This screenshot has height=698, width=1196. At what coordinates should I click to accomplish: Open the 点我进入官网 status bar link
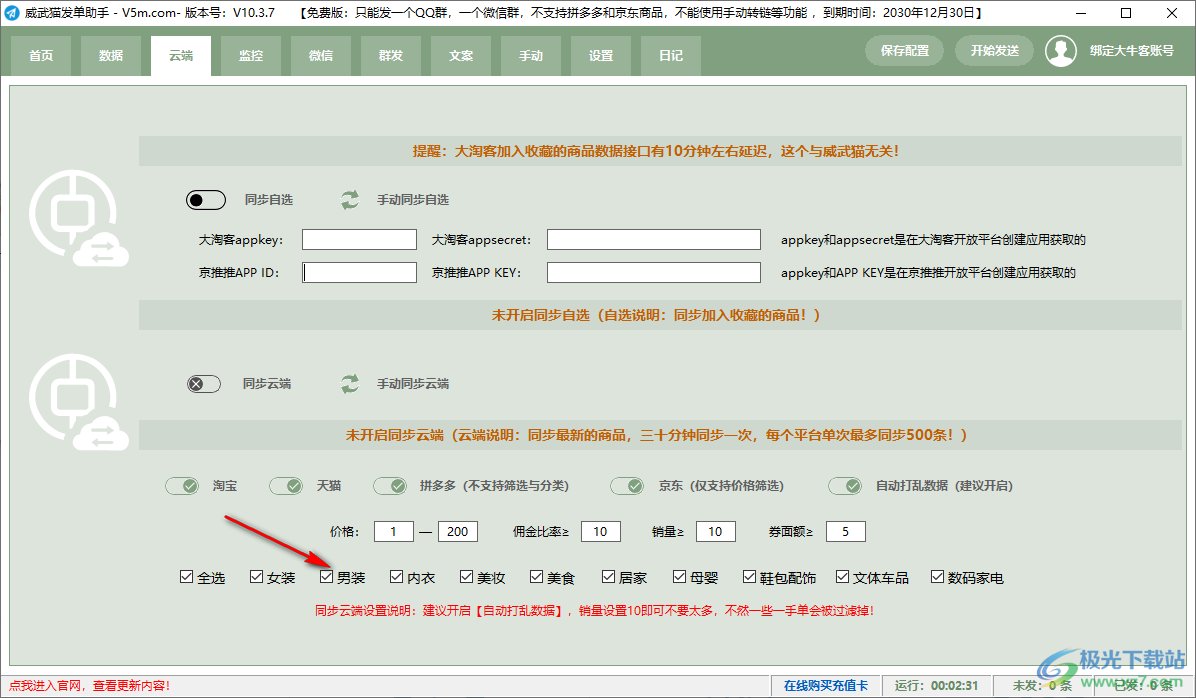click(89, 686)
